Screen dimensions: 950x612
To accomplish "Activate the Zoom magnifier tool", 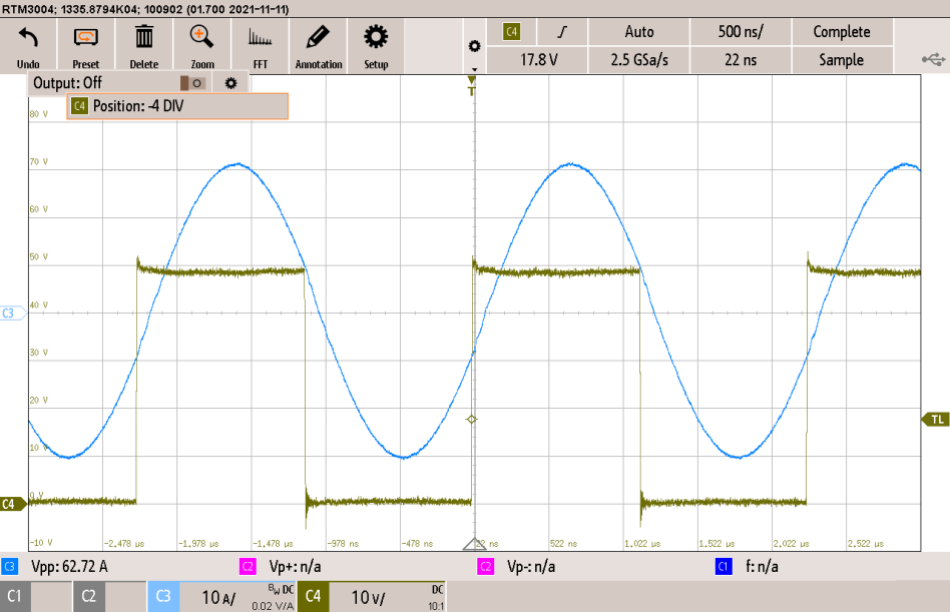I will click(202, 46).
